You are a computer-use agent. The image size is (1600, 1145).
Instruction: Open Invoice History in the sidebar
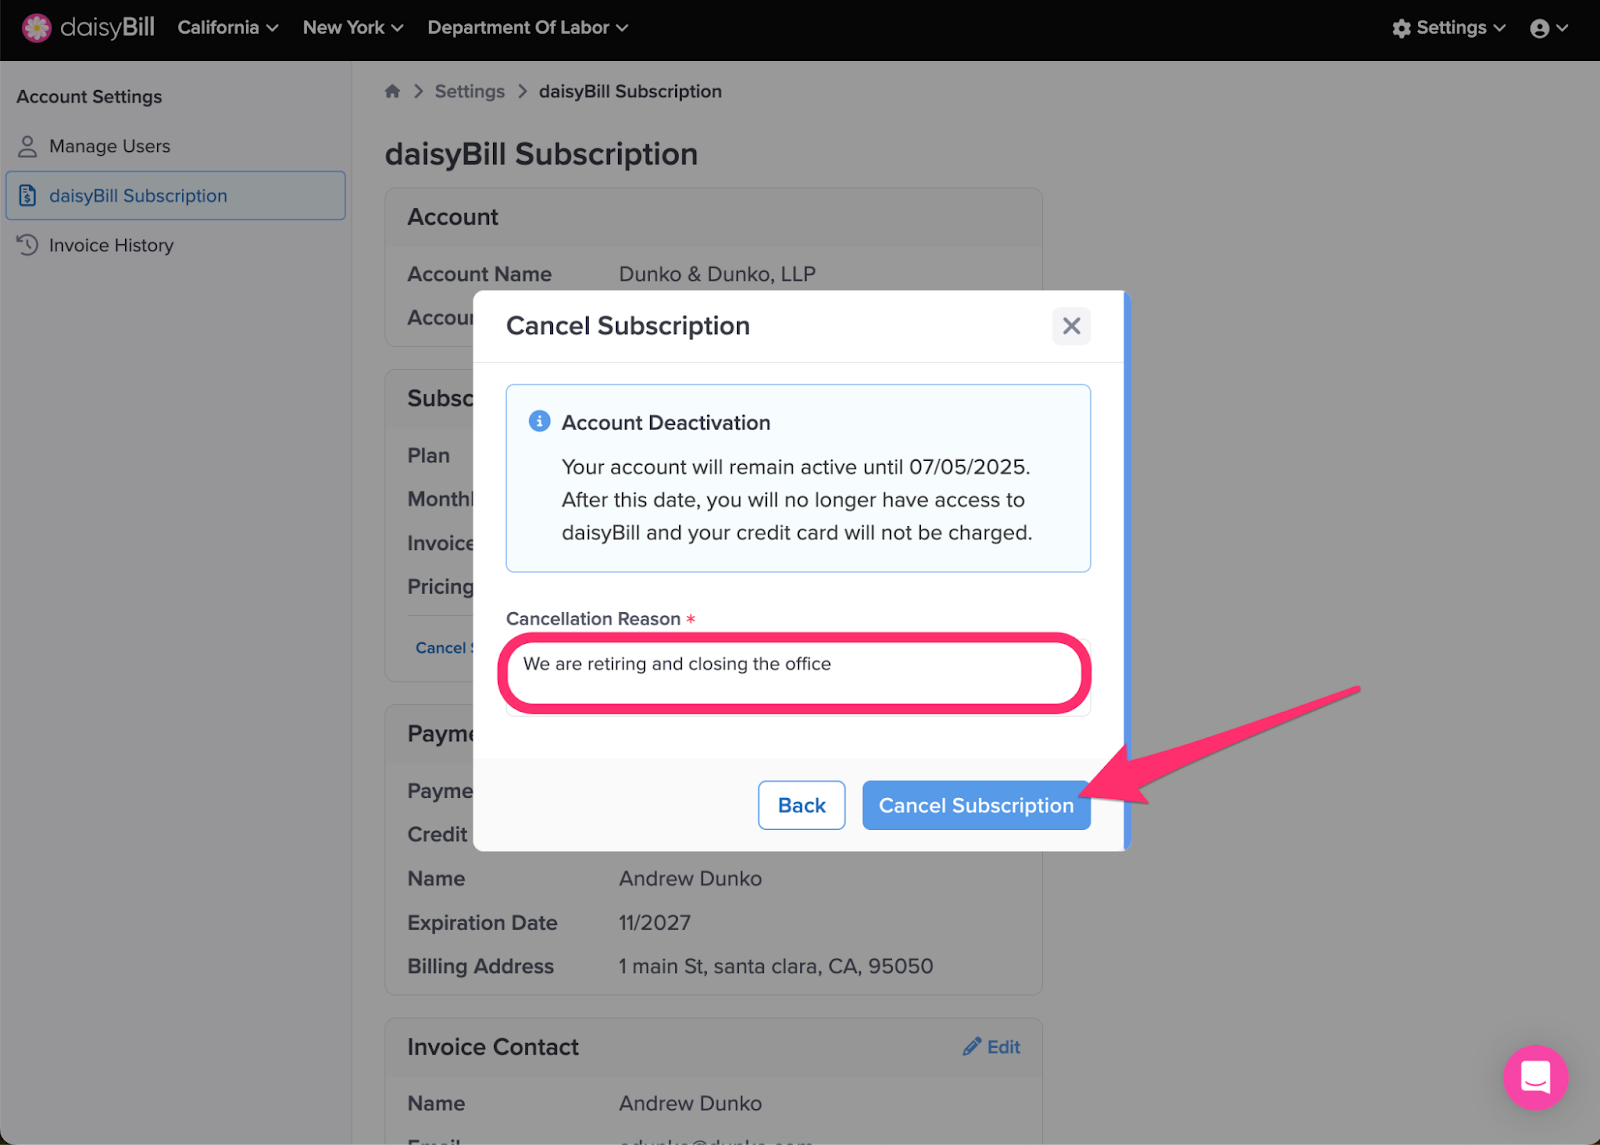[x=111, y=245]
